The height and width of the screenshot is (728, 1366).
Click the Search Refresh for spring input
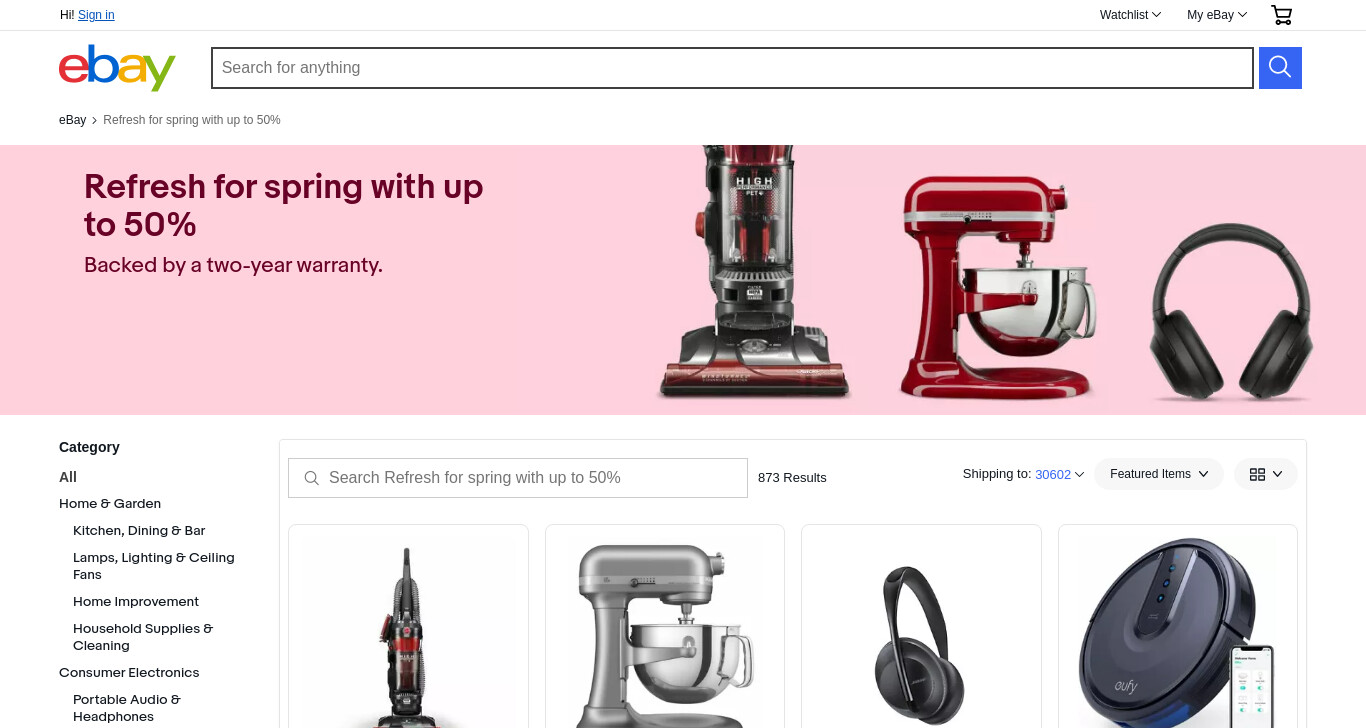click(518, 478)
